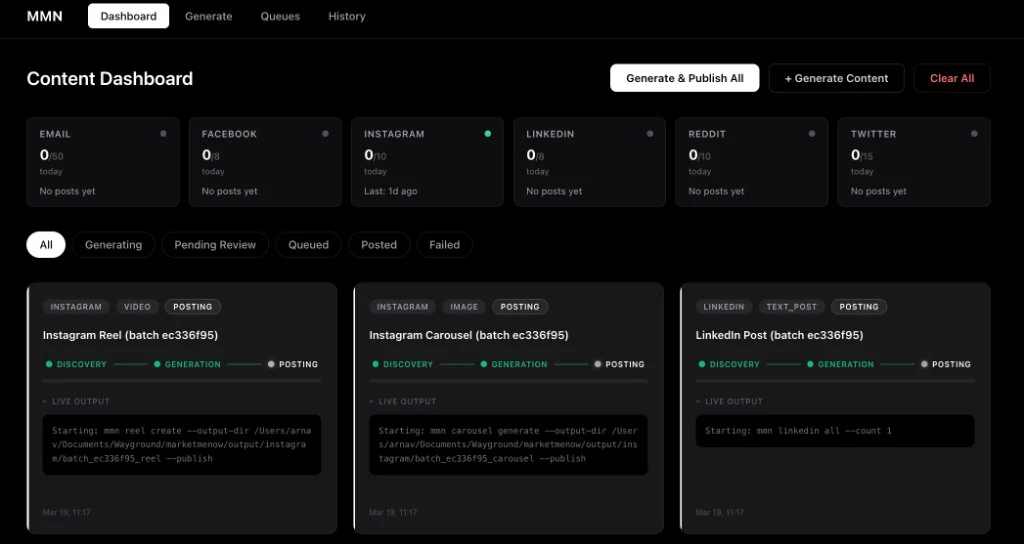
Task: Click the TEXT_POST tag on LinkedIn card
Action: coord(792,307)
